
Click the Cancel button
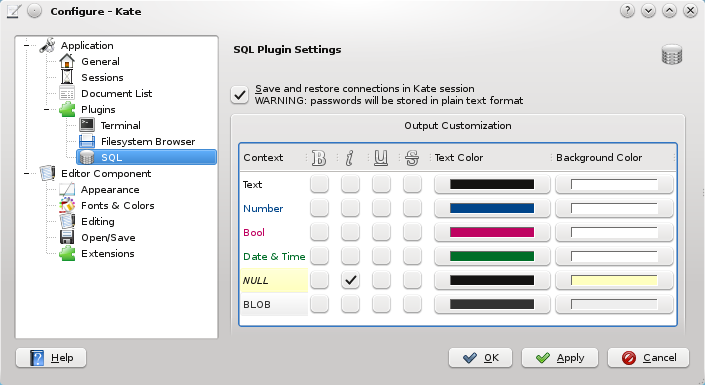(x=648, y=358)
